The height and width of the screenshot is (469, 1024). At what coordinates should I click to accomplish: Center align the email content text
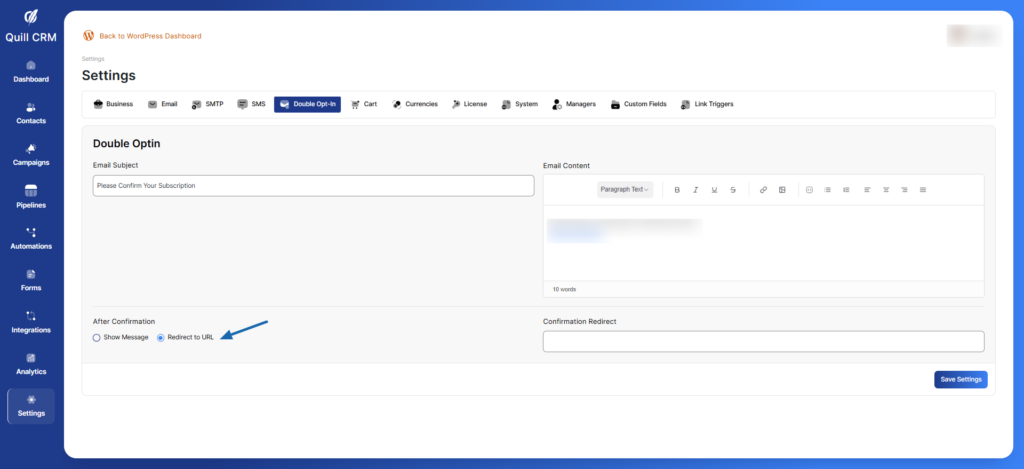coord(885,189)
